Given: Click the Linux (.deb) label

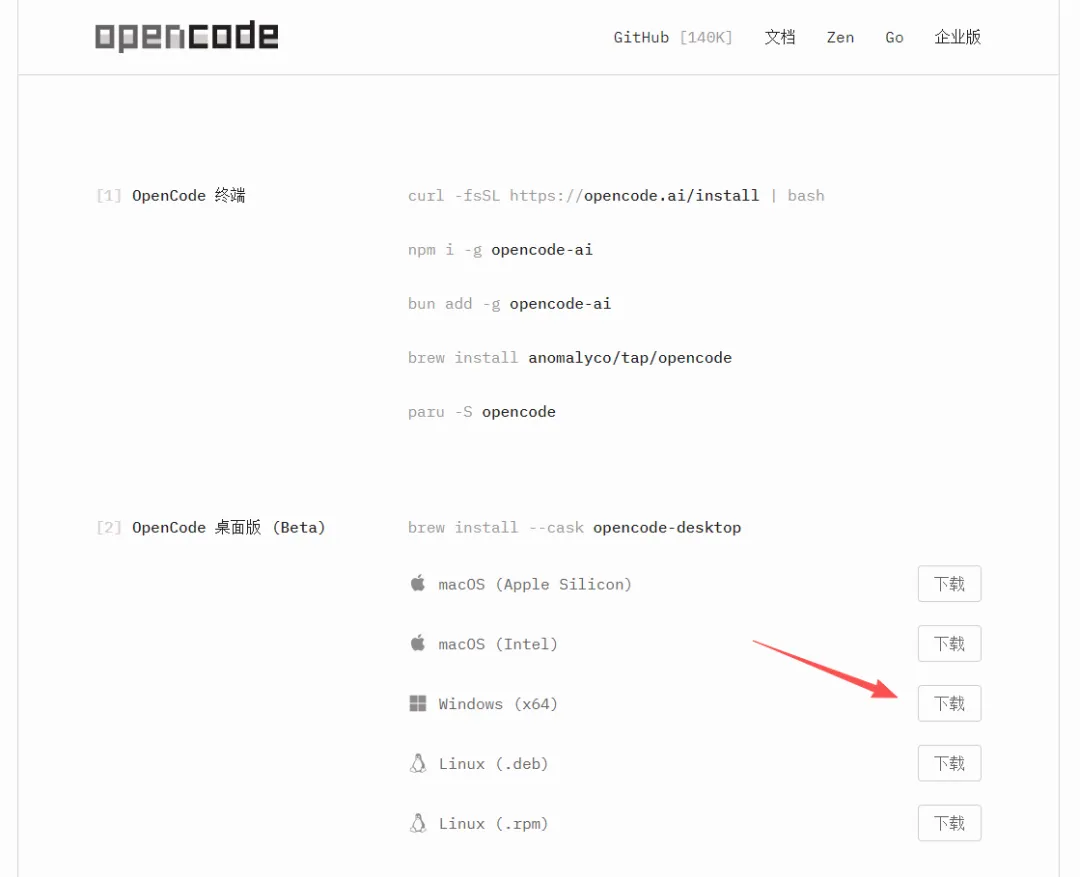Looking at the screenshot, I should 493,764.
